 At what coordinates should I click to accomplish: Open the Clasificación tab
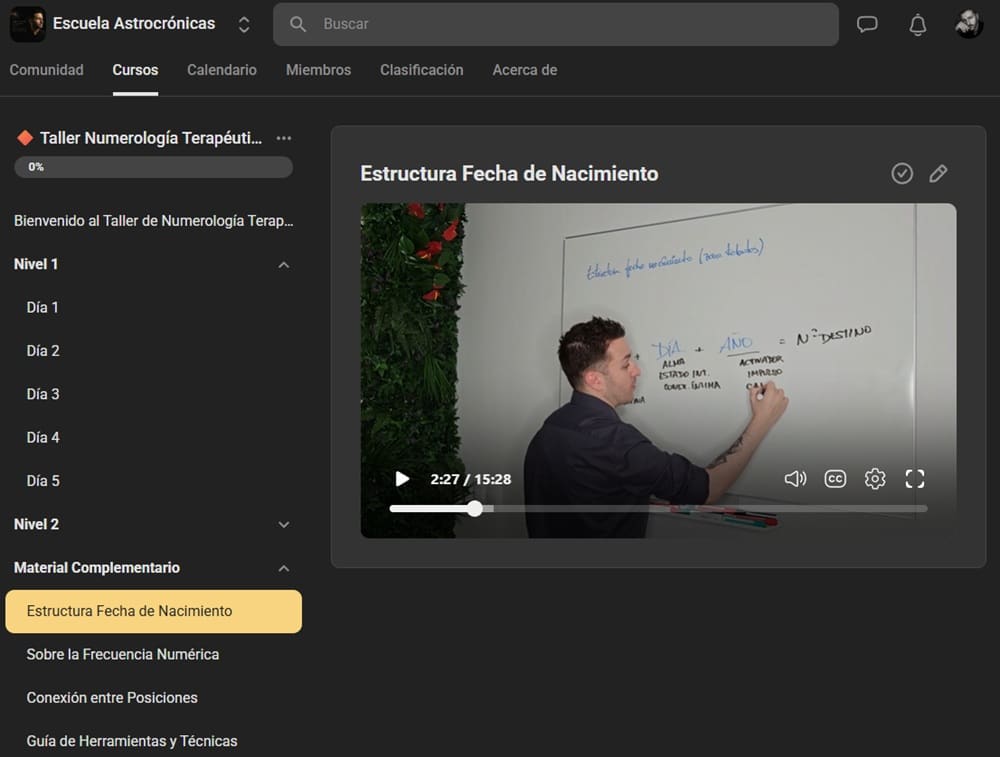click(x=422, y=70)
